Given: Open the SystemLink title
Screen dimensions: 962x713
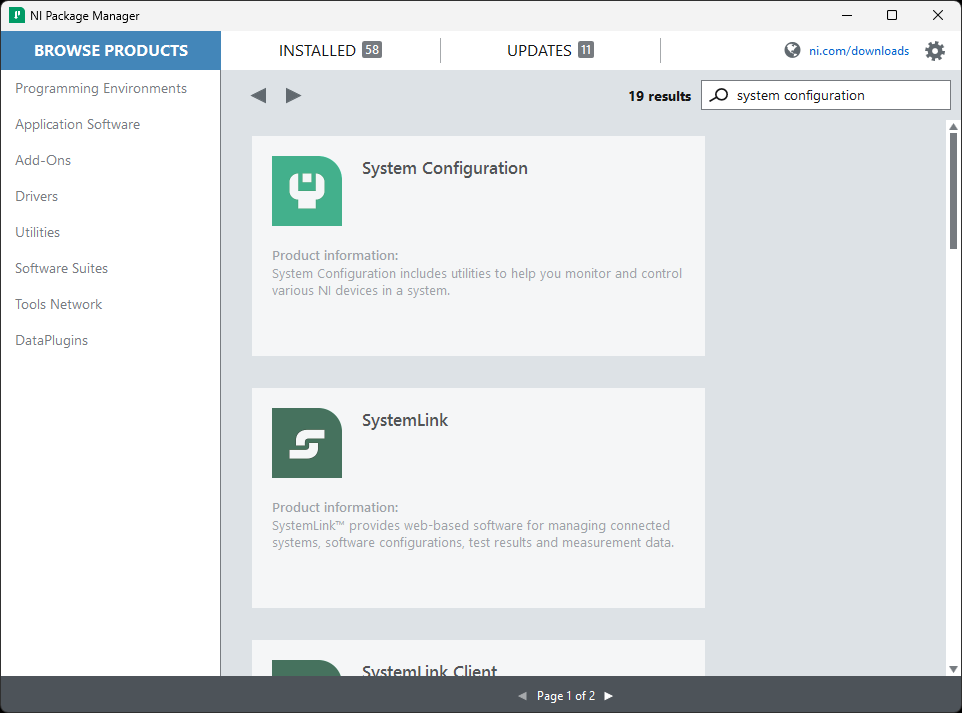Looking at the screenshot, I should (405, 420).
